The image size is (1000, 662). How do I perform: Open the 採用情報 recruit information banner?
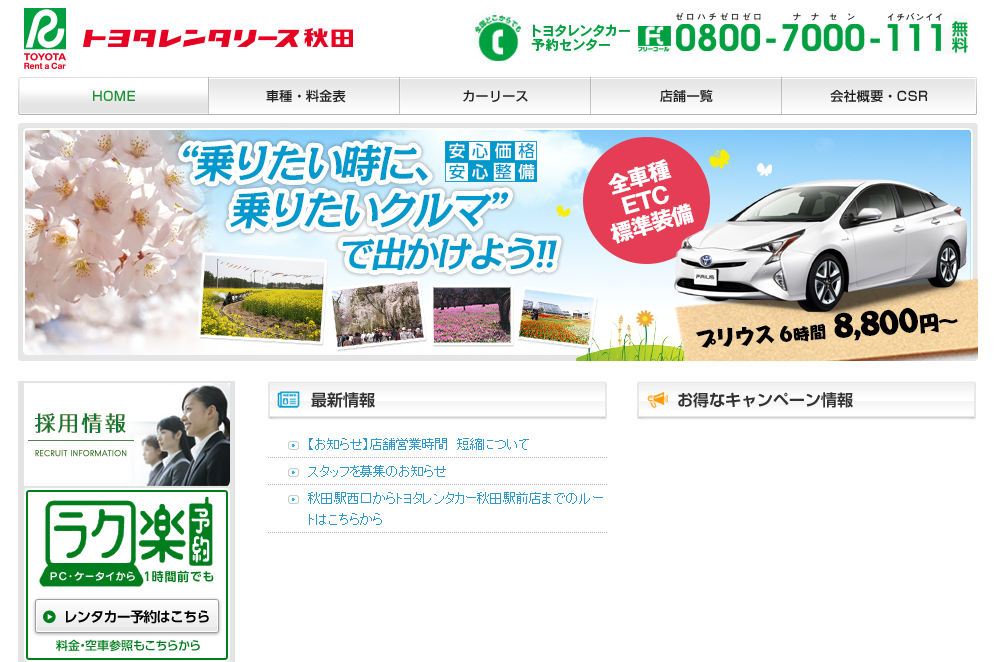(127, 434)
